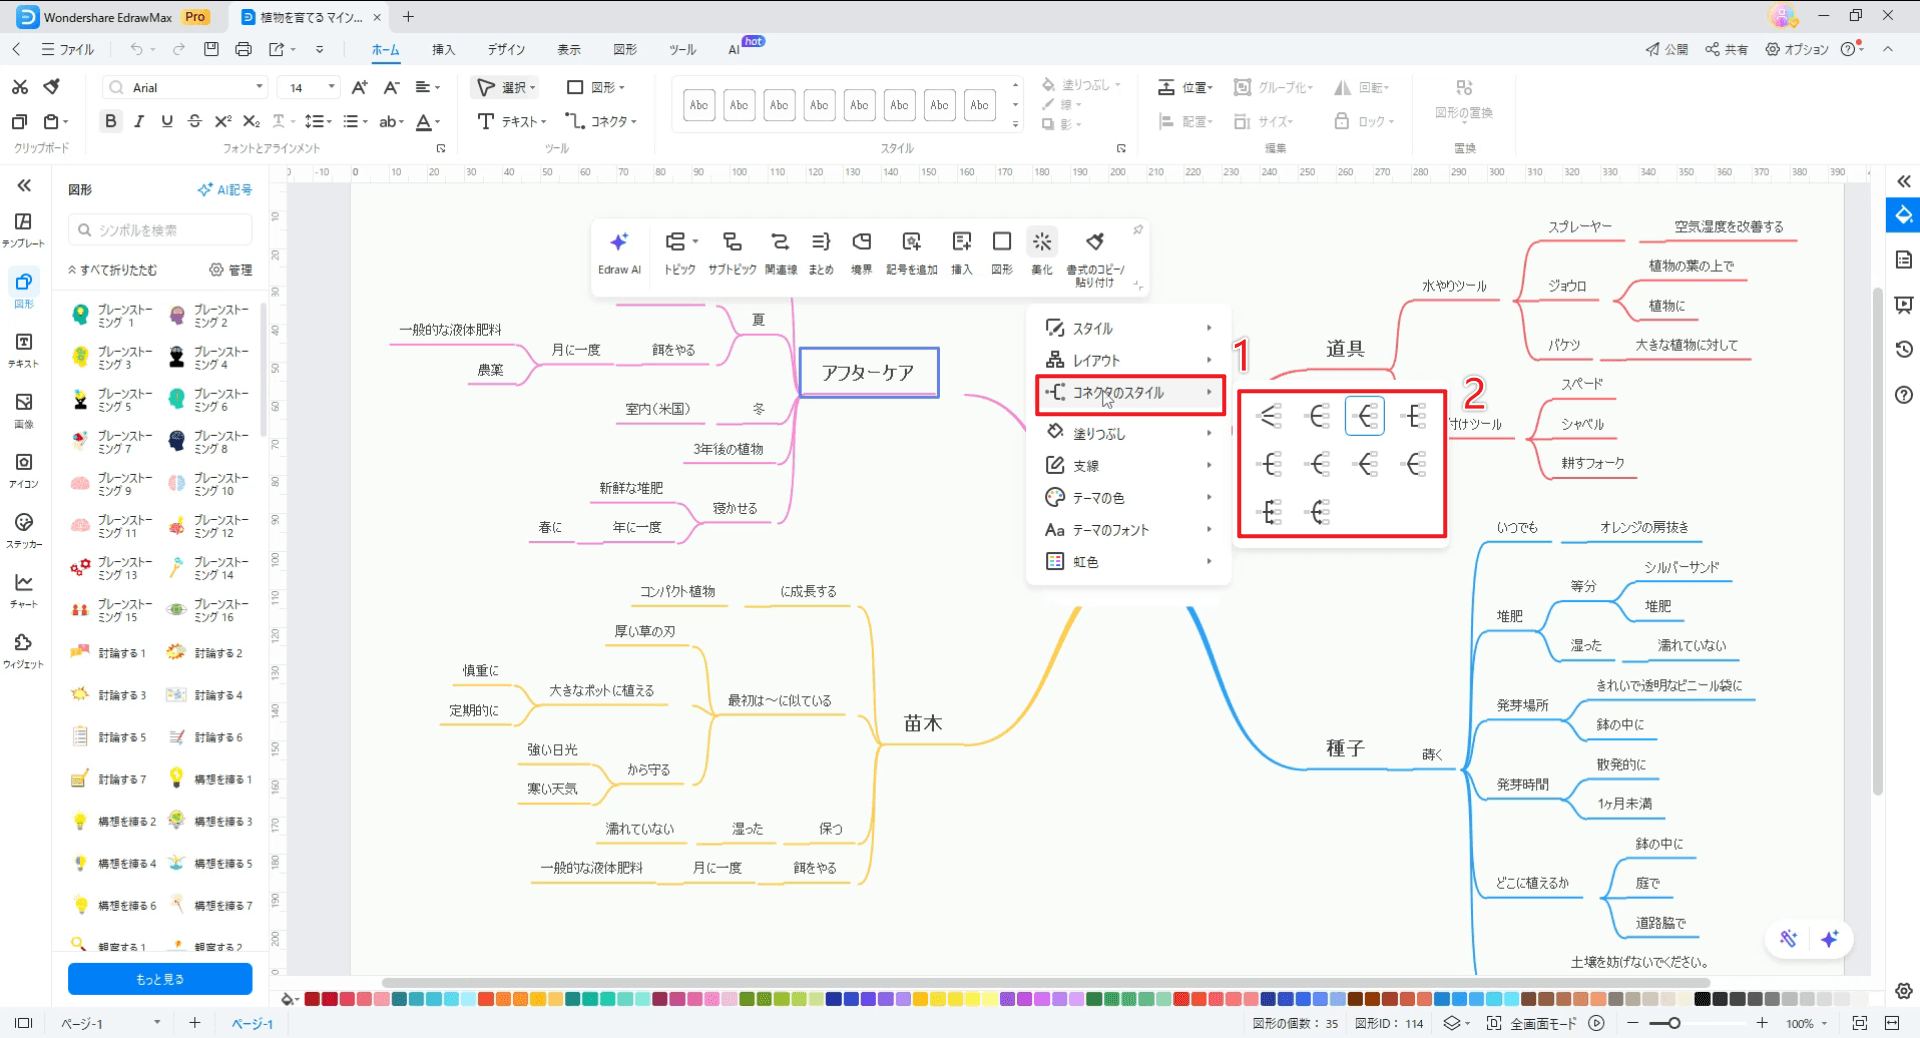This screenshot has height=1038, width=1920.
Task: Collapse all with すべて折りたたむ
Action: 112,270
